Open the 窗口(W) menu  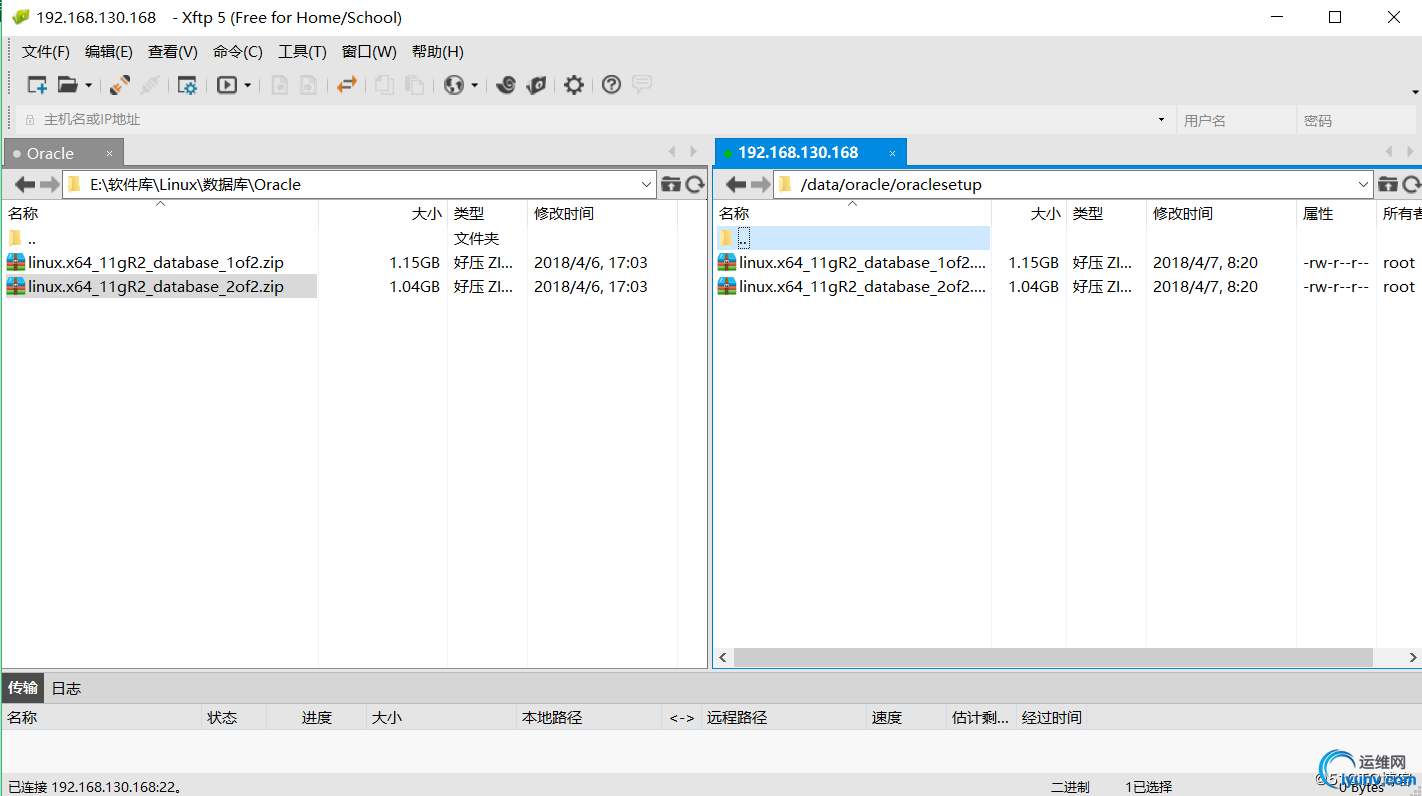coord(369,52)
